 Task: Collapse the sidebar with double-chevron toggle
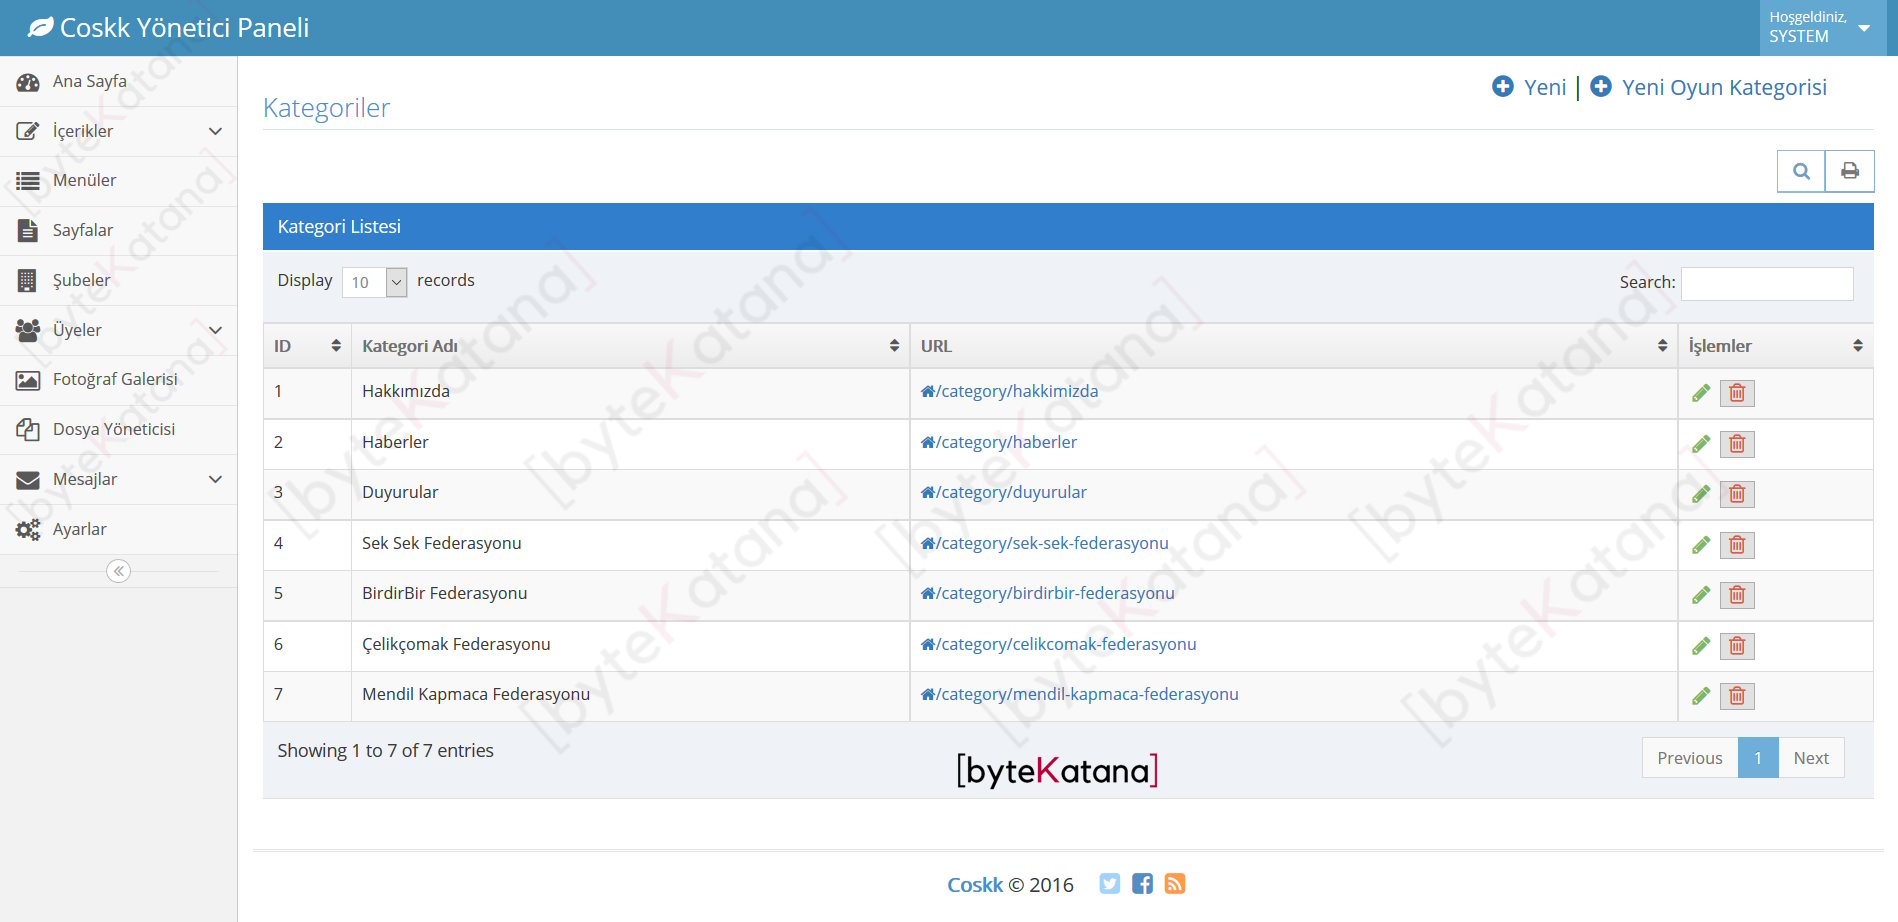tap(118, 571)
